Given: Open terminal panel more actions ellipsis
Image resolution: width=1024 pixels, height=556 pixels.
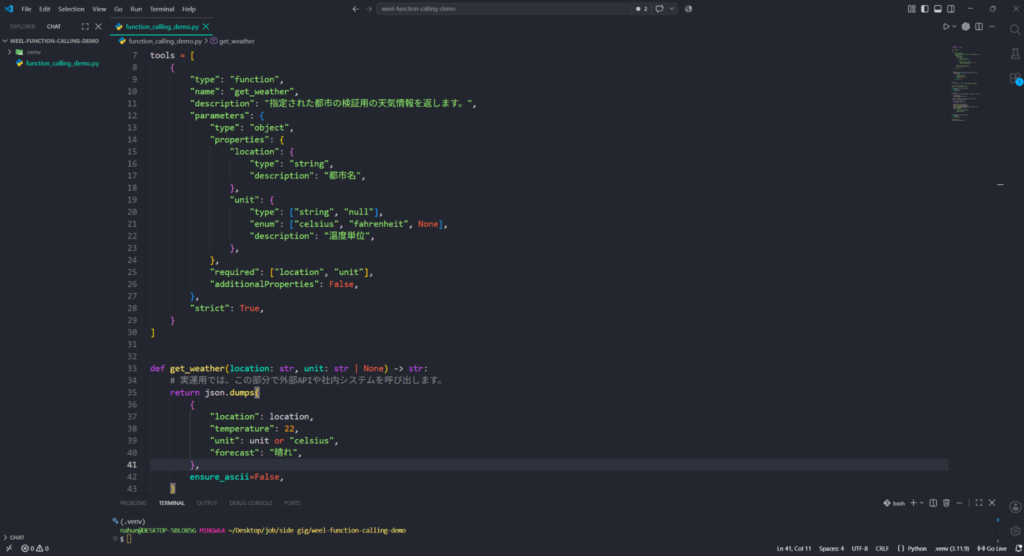Looking at the screenshot, I should click(x=959, y=503).
